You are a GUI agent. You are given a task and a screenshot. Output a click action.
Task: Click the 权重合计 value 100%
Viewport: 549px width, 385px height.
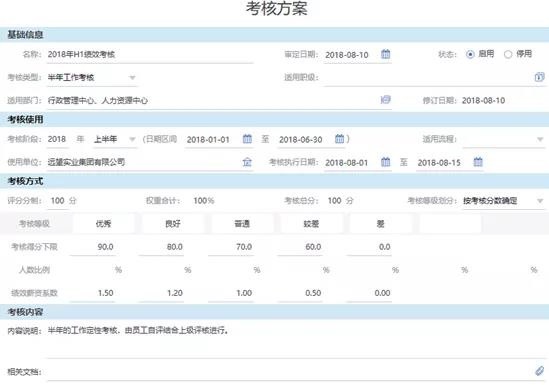pos(204,201)
